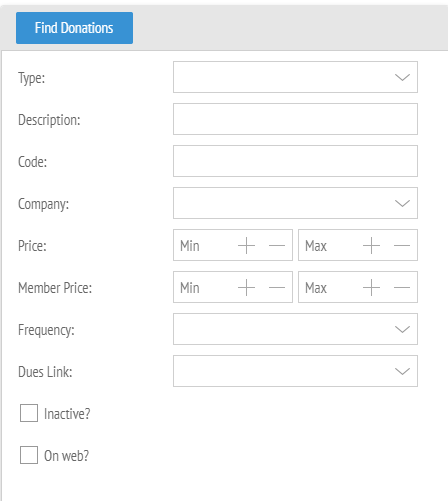Viewport: 448px width, 501px height.
Task: Increase Price Min with plus icon
Action: point(246,245)
